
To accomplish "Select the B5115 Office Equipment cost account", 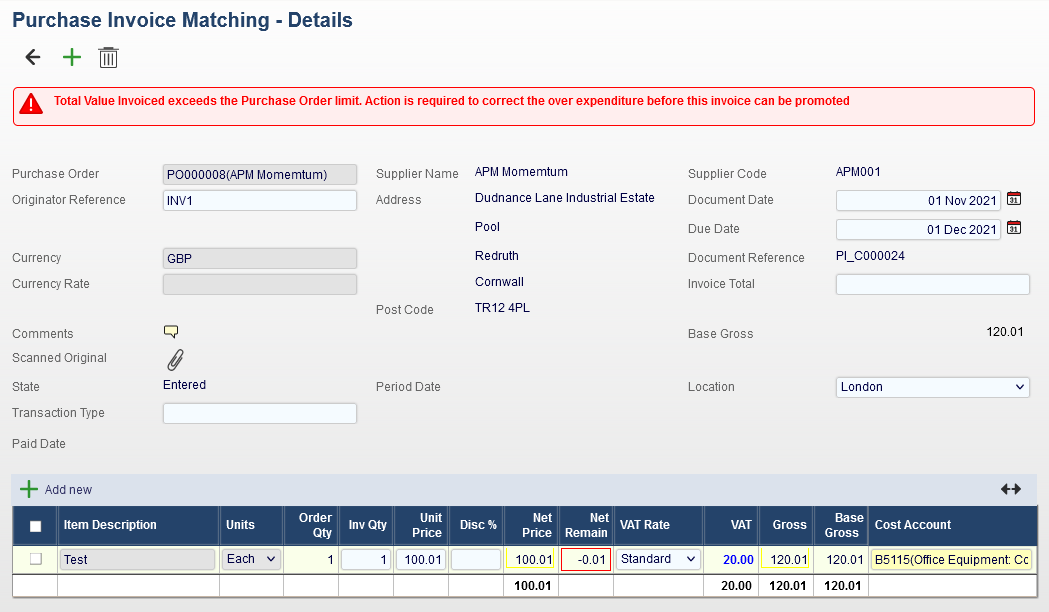I will pos(951,559).
